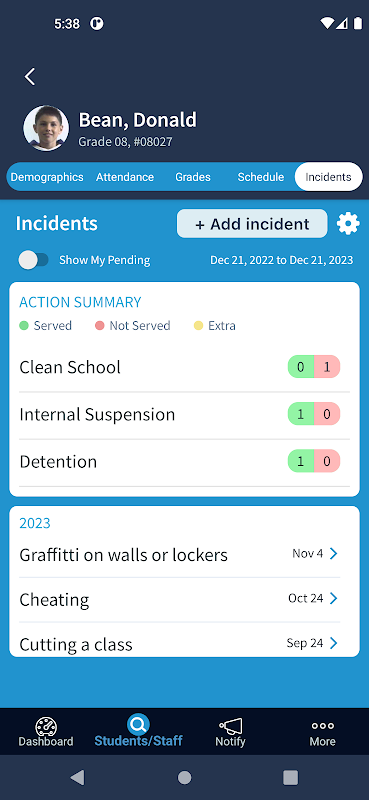Tap Android home circle button
Screen dimensions: 369x800
click(x=184, y=778)
